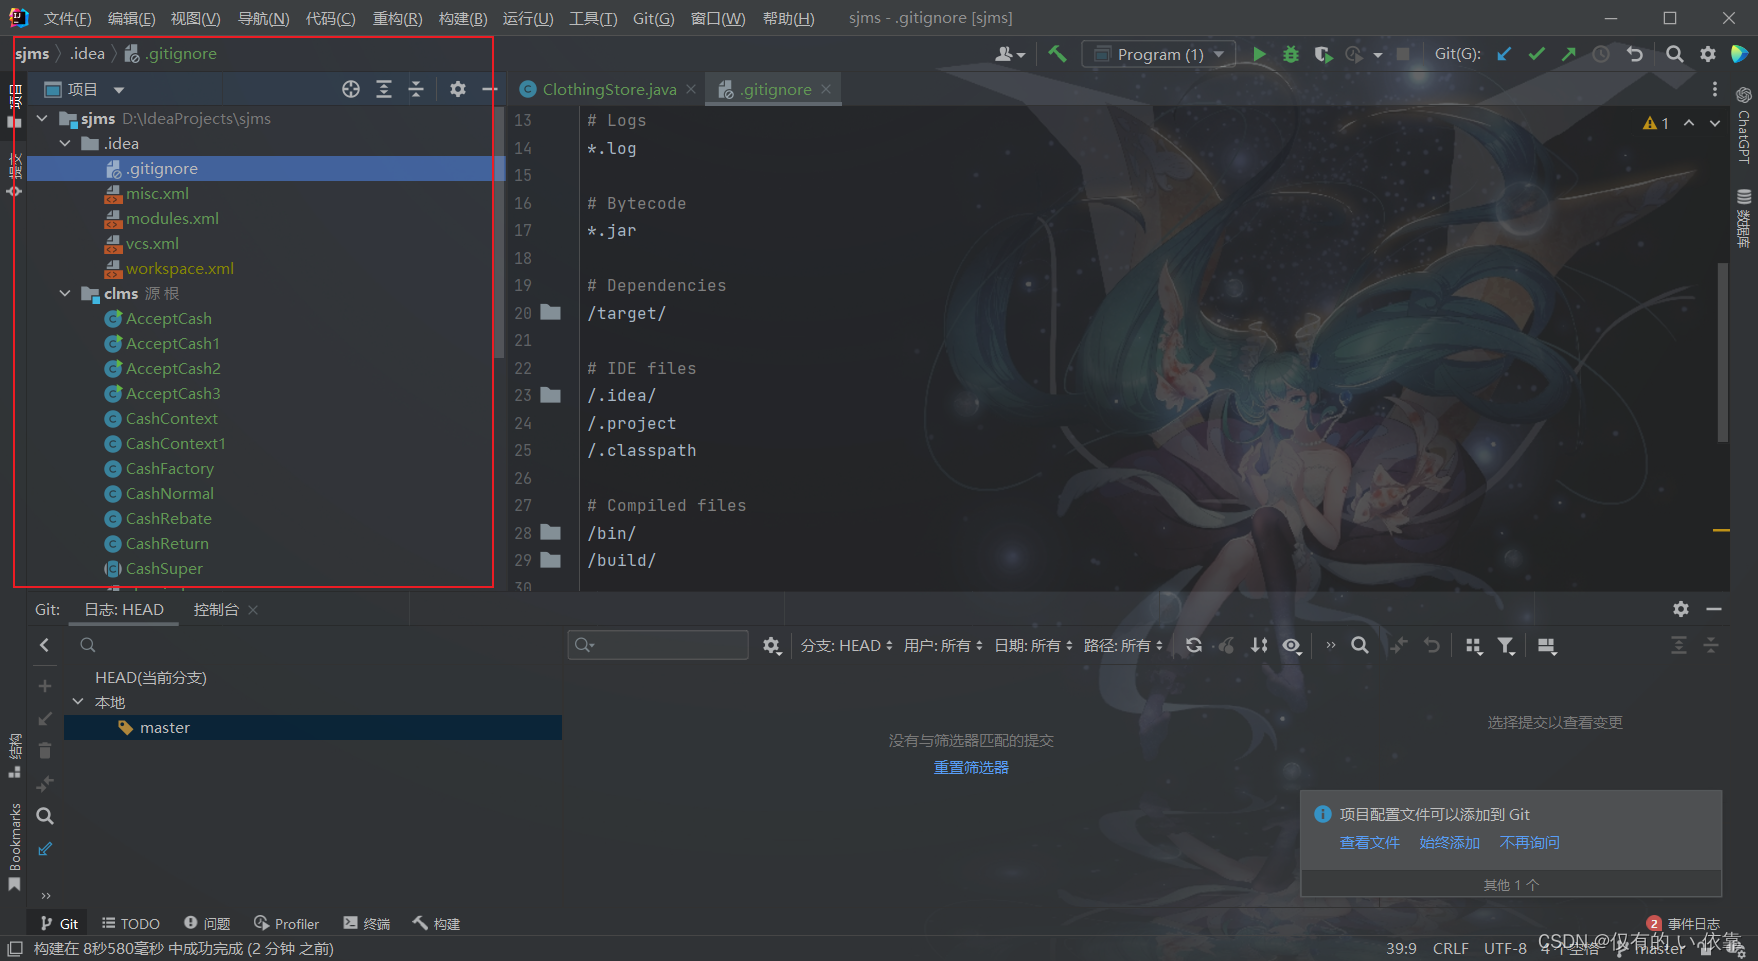Click 查看文件 in notification
The width and height of the screenshot is (1758, 961).
[1369, 843]
